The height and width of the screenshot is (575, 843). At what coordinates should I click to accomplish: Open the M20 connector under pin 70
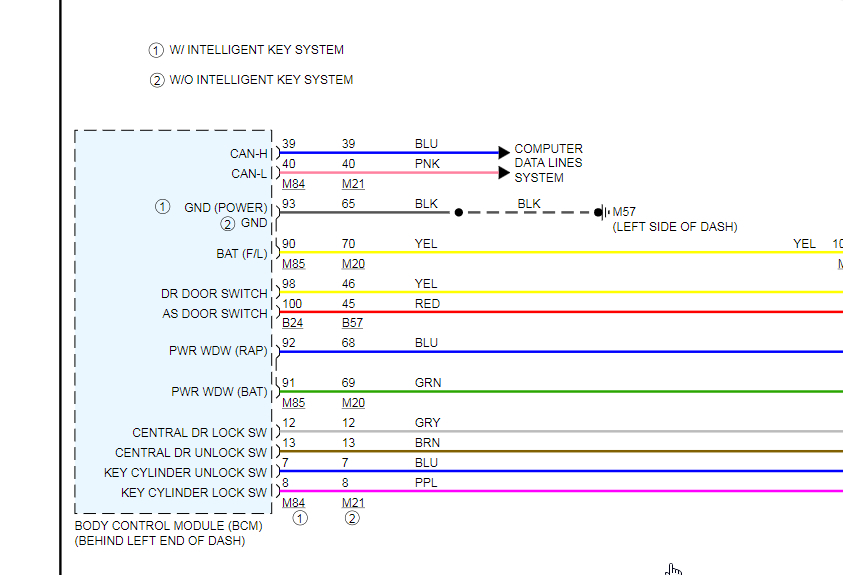(353, 264)
